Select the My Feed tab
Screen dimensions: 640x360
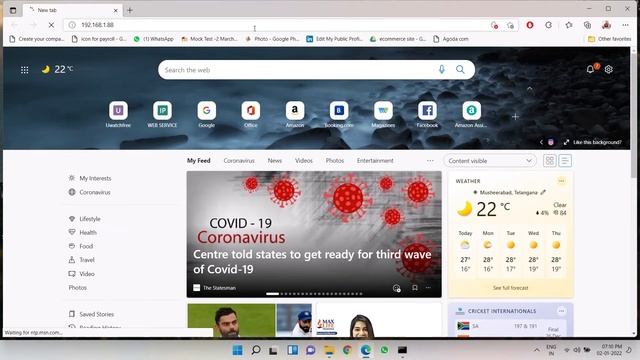click(199, 161)
